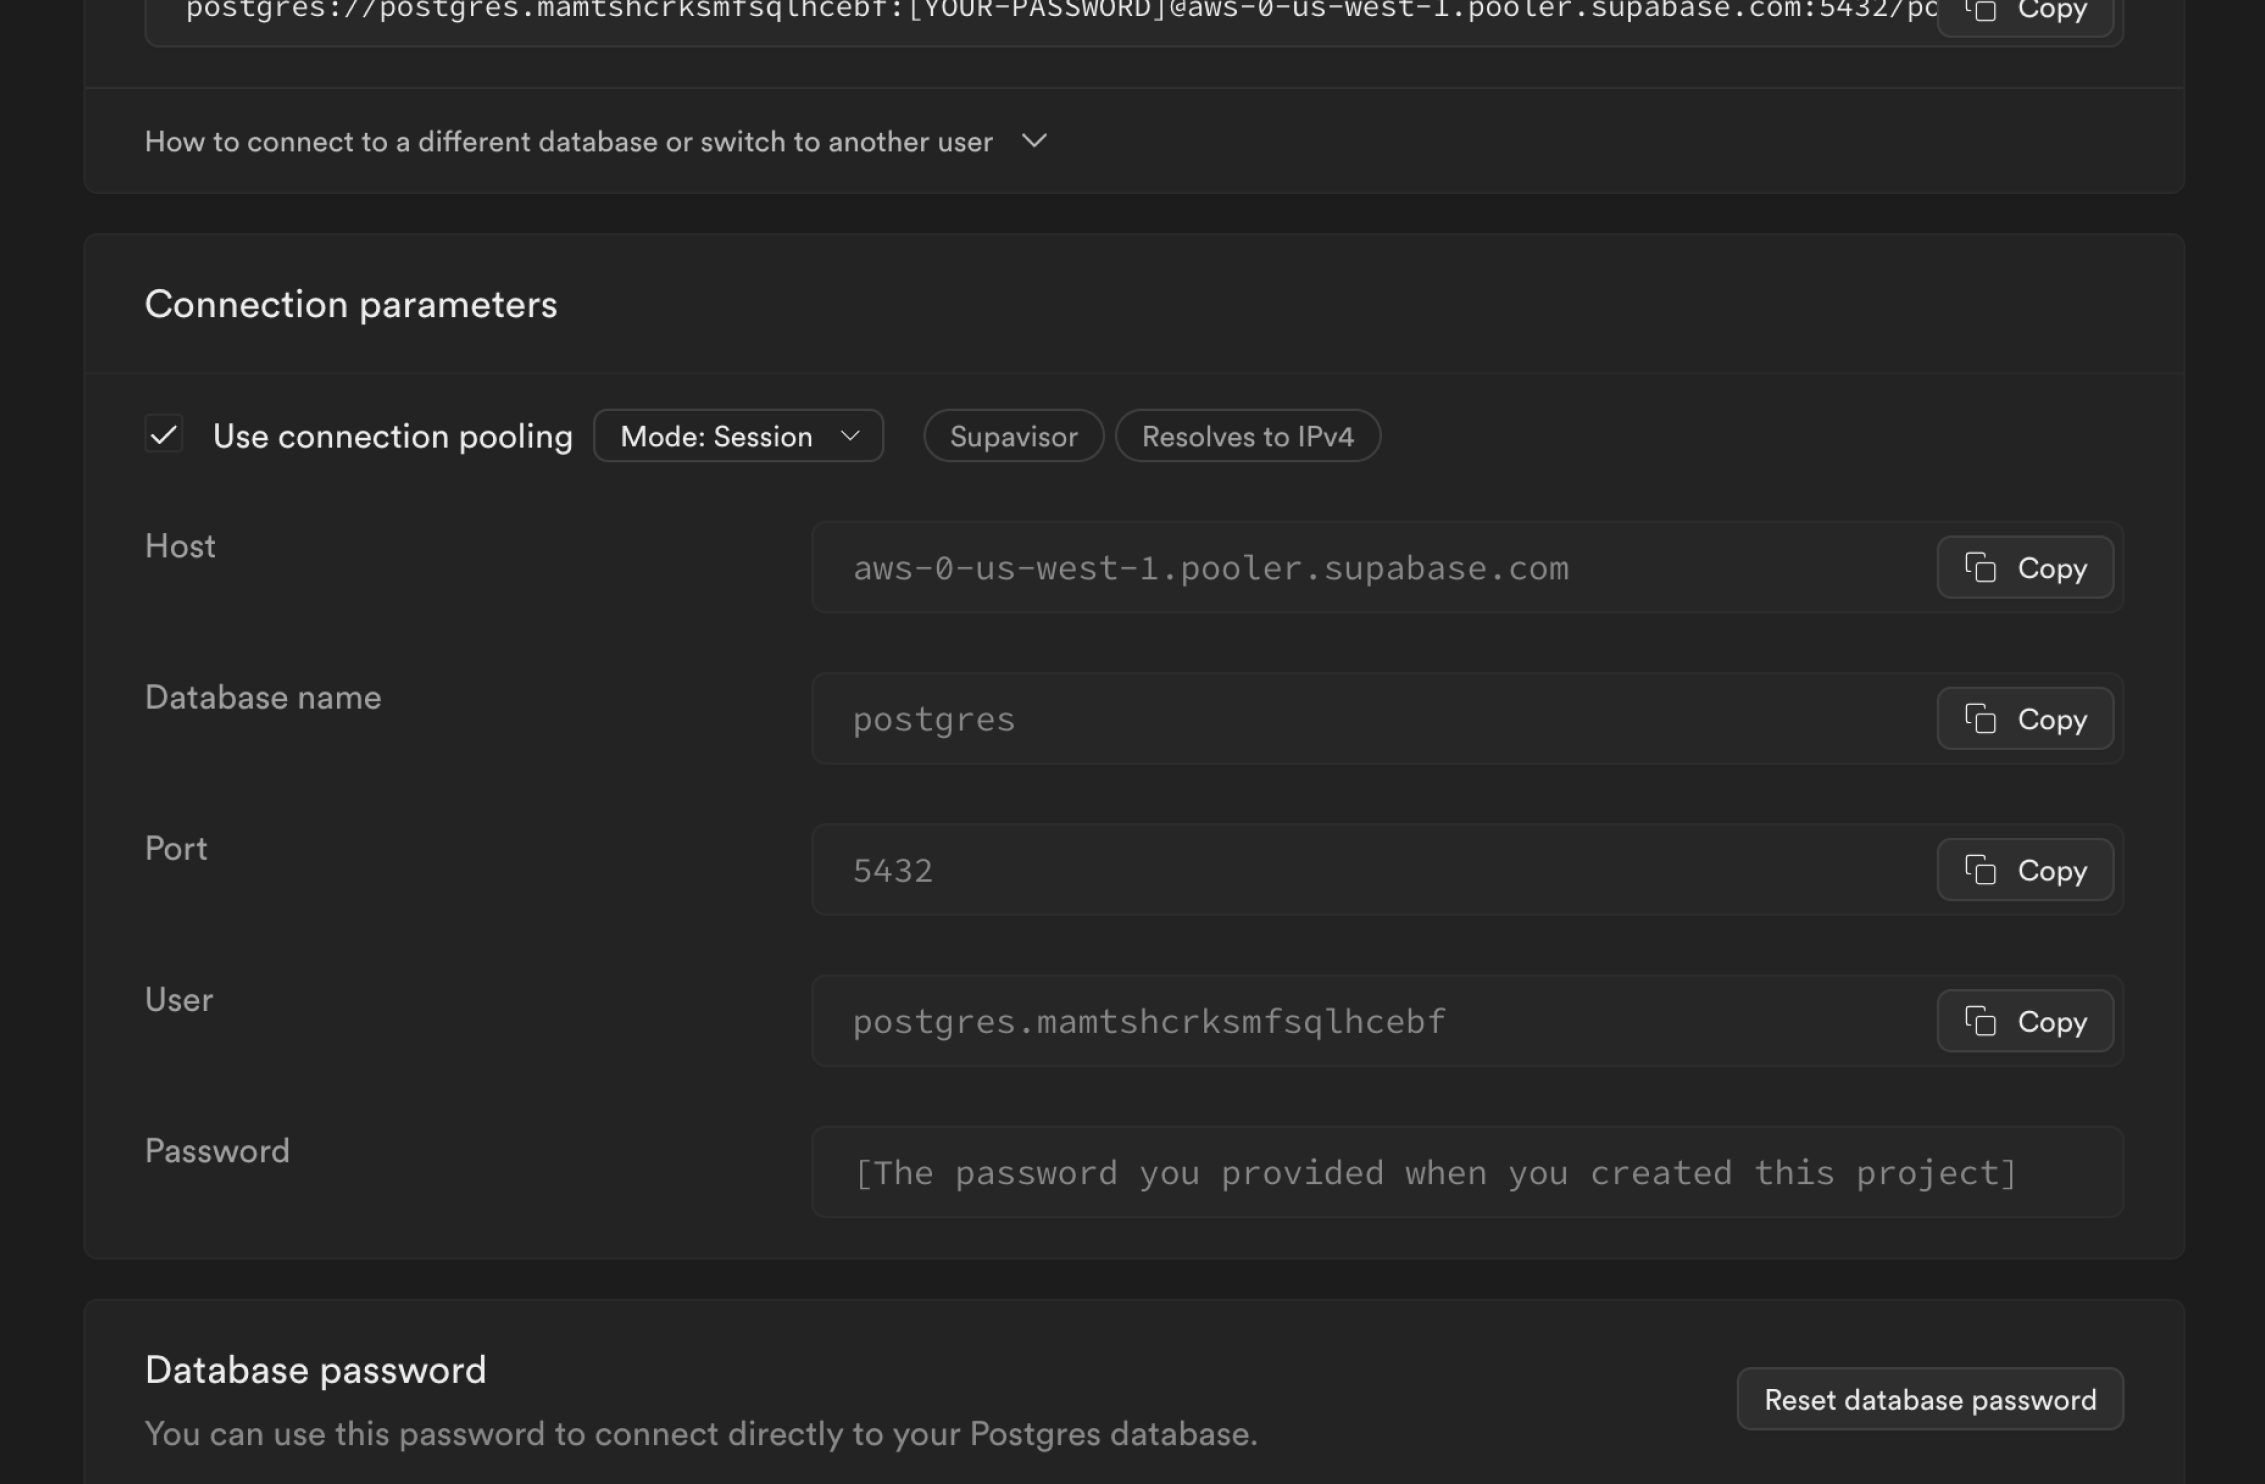The image size is (2265, 1484).
Task: Click copy icon in Port row
Action: tap(1980, 870)
